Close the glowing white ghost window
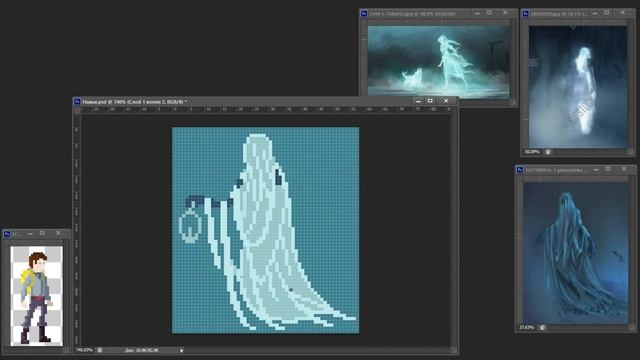 [x=623, y=13]
